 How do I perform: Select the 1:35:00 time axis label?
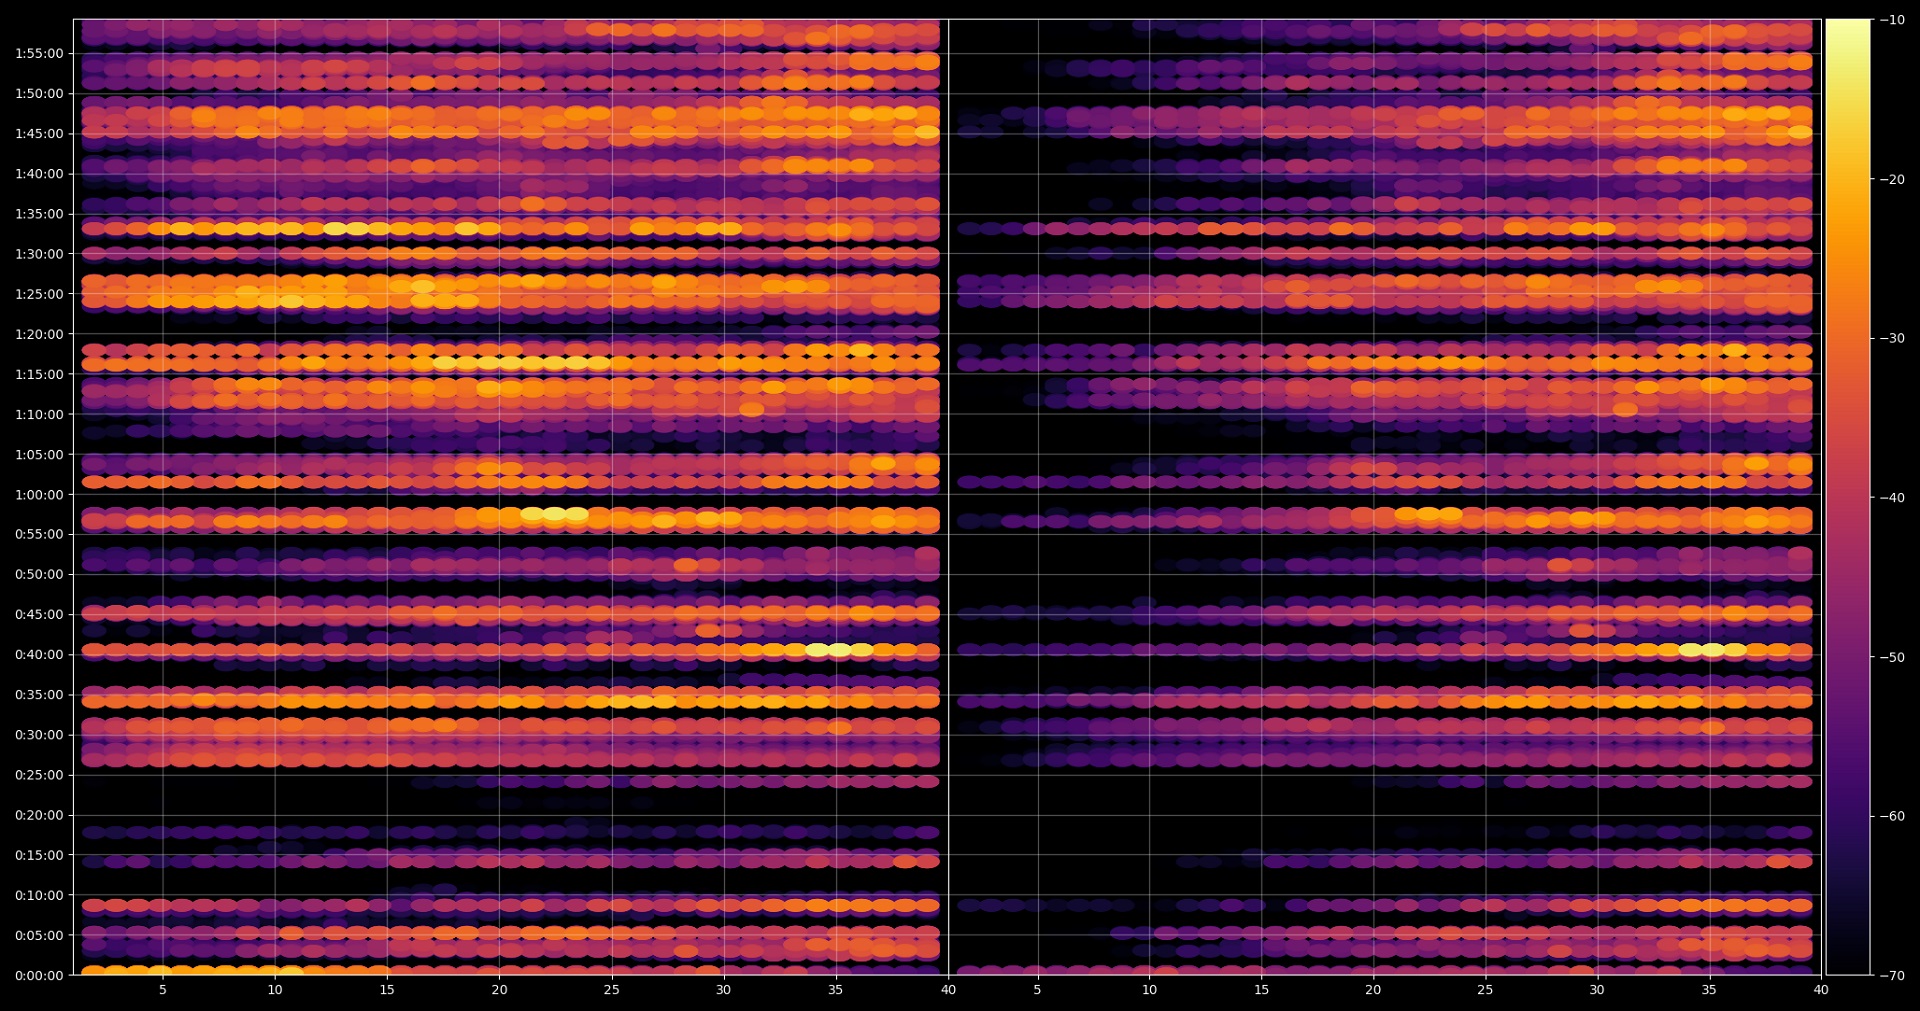click(39, 214)
